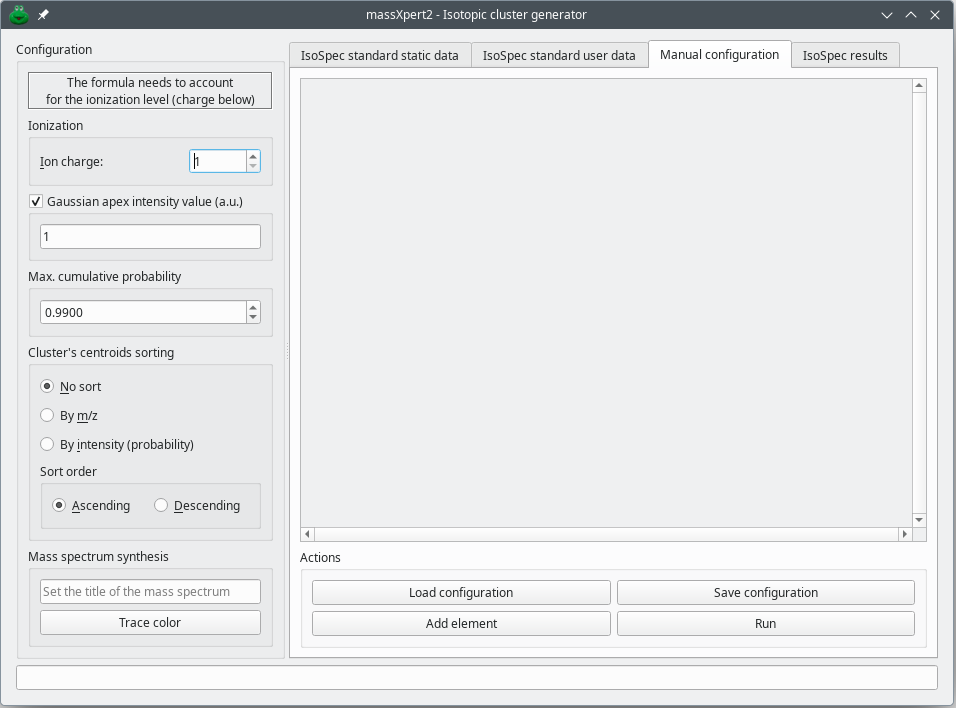The width and height of the screenshot is (956, 708).
Task: Open the Trace color picker
Action: tap(150, 622)
